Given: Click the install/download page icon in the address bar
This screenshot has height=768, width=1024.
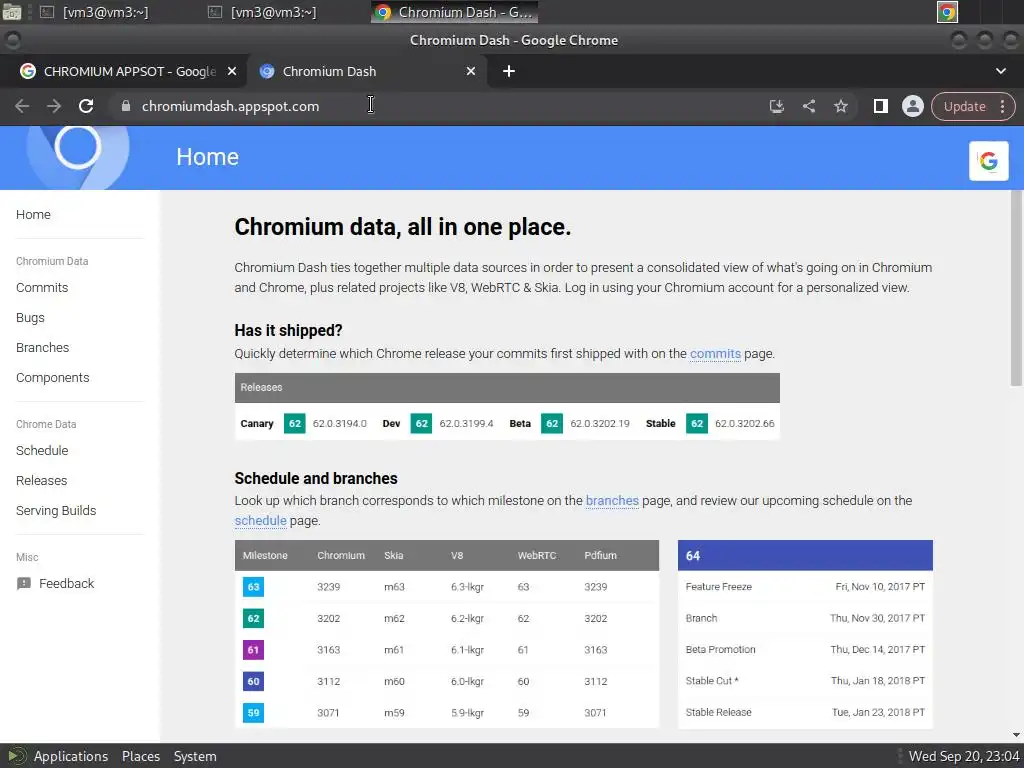Looking at the screenshot, I should click(x=776, y=106).
